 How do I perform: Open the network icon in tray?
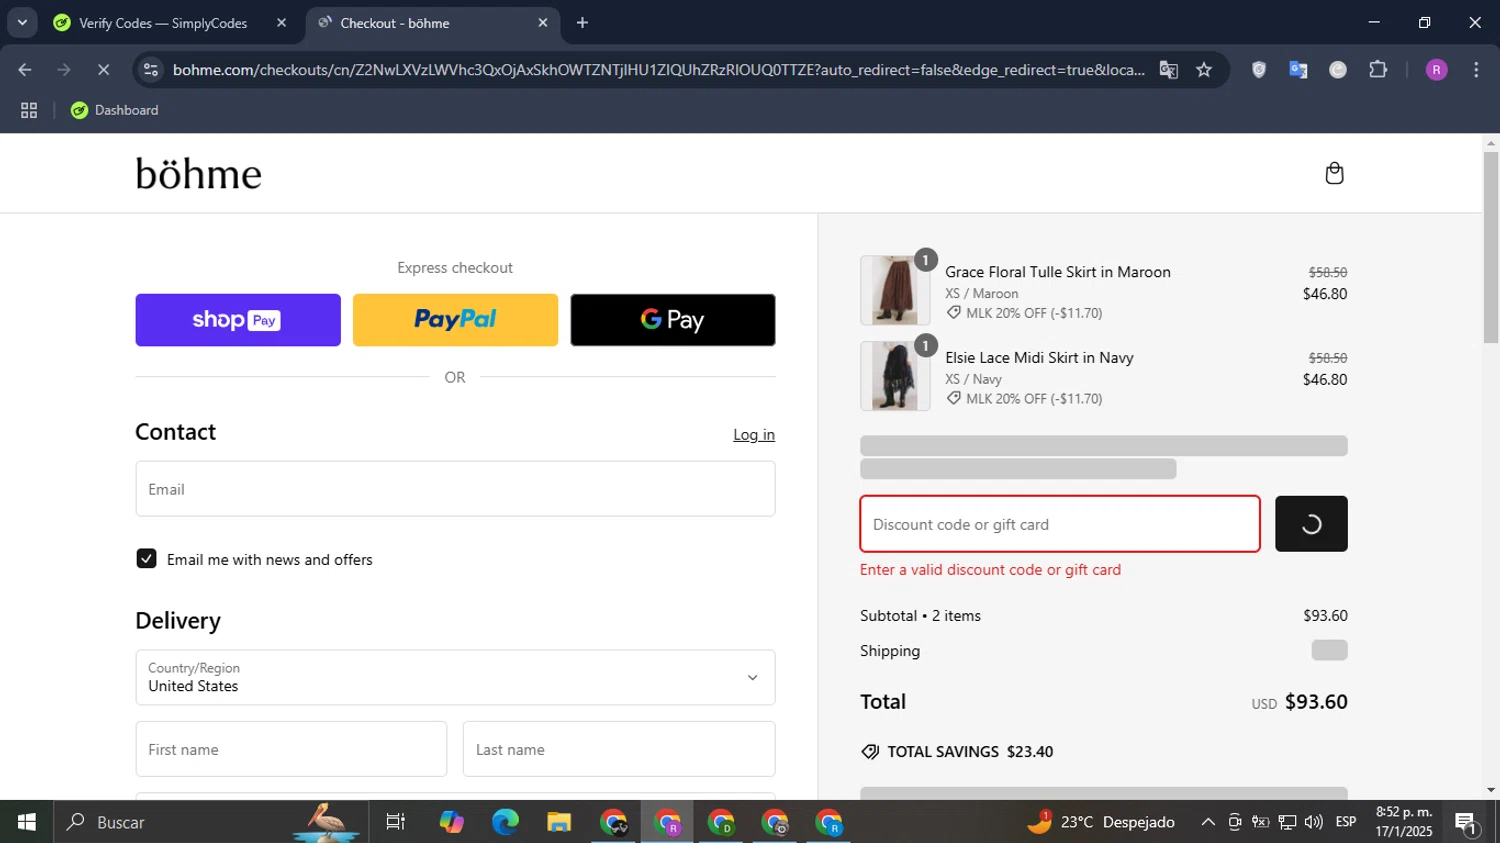[x=1287, y=822]
